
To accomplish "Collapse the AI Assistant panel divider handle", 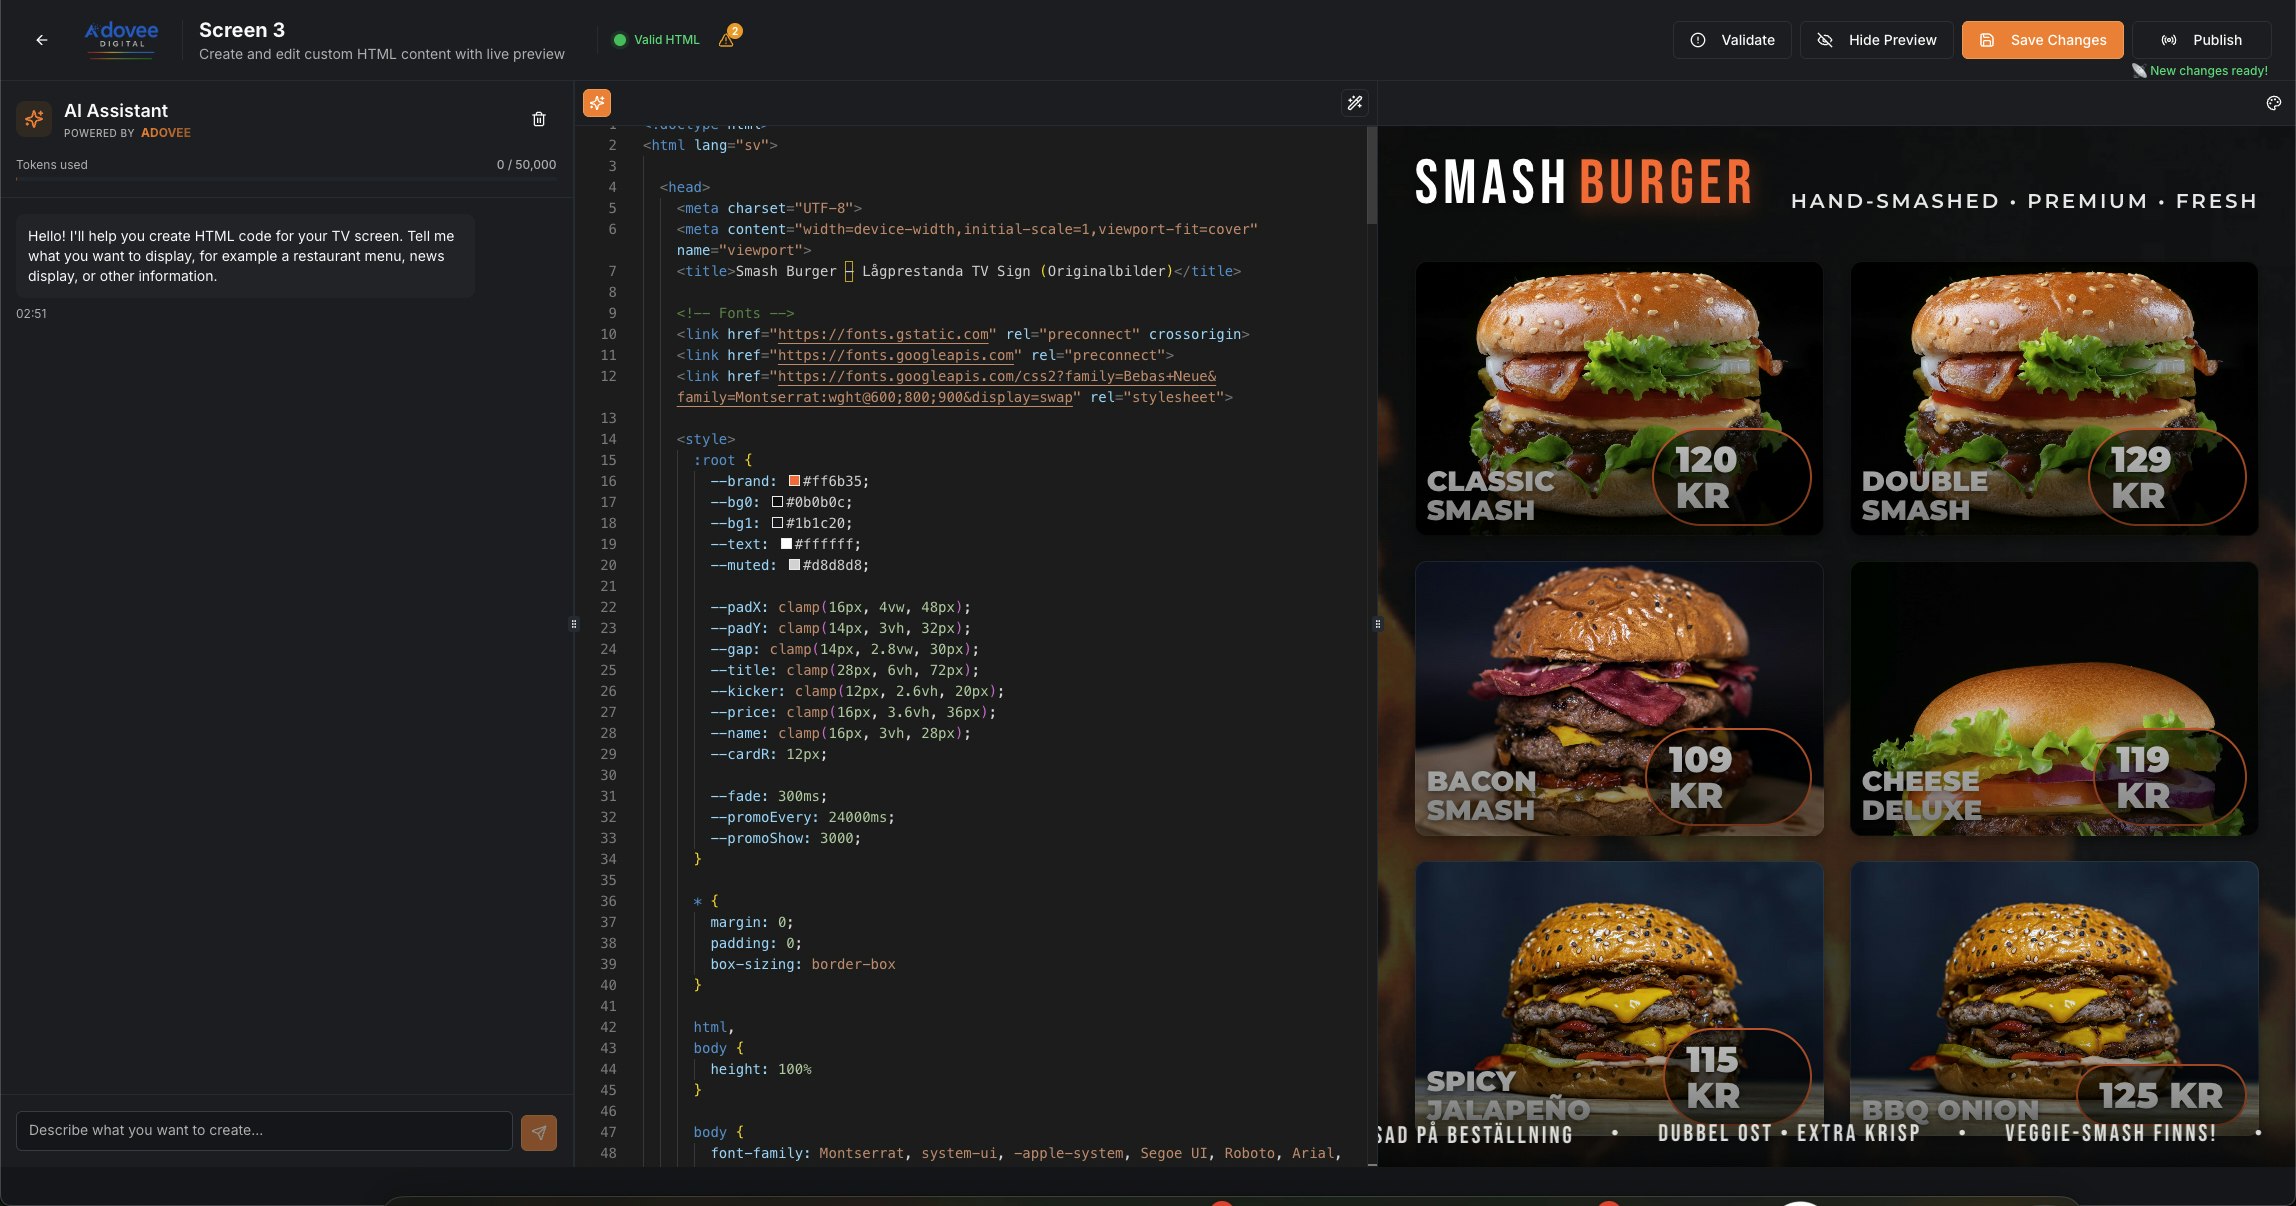I will [574, 624].
